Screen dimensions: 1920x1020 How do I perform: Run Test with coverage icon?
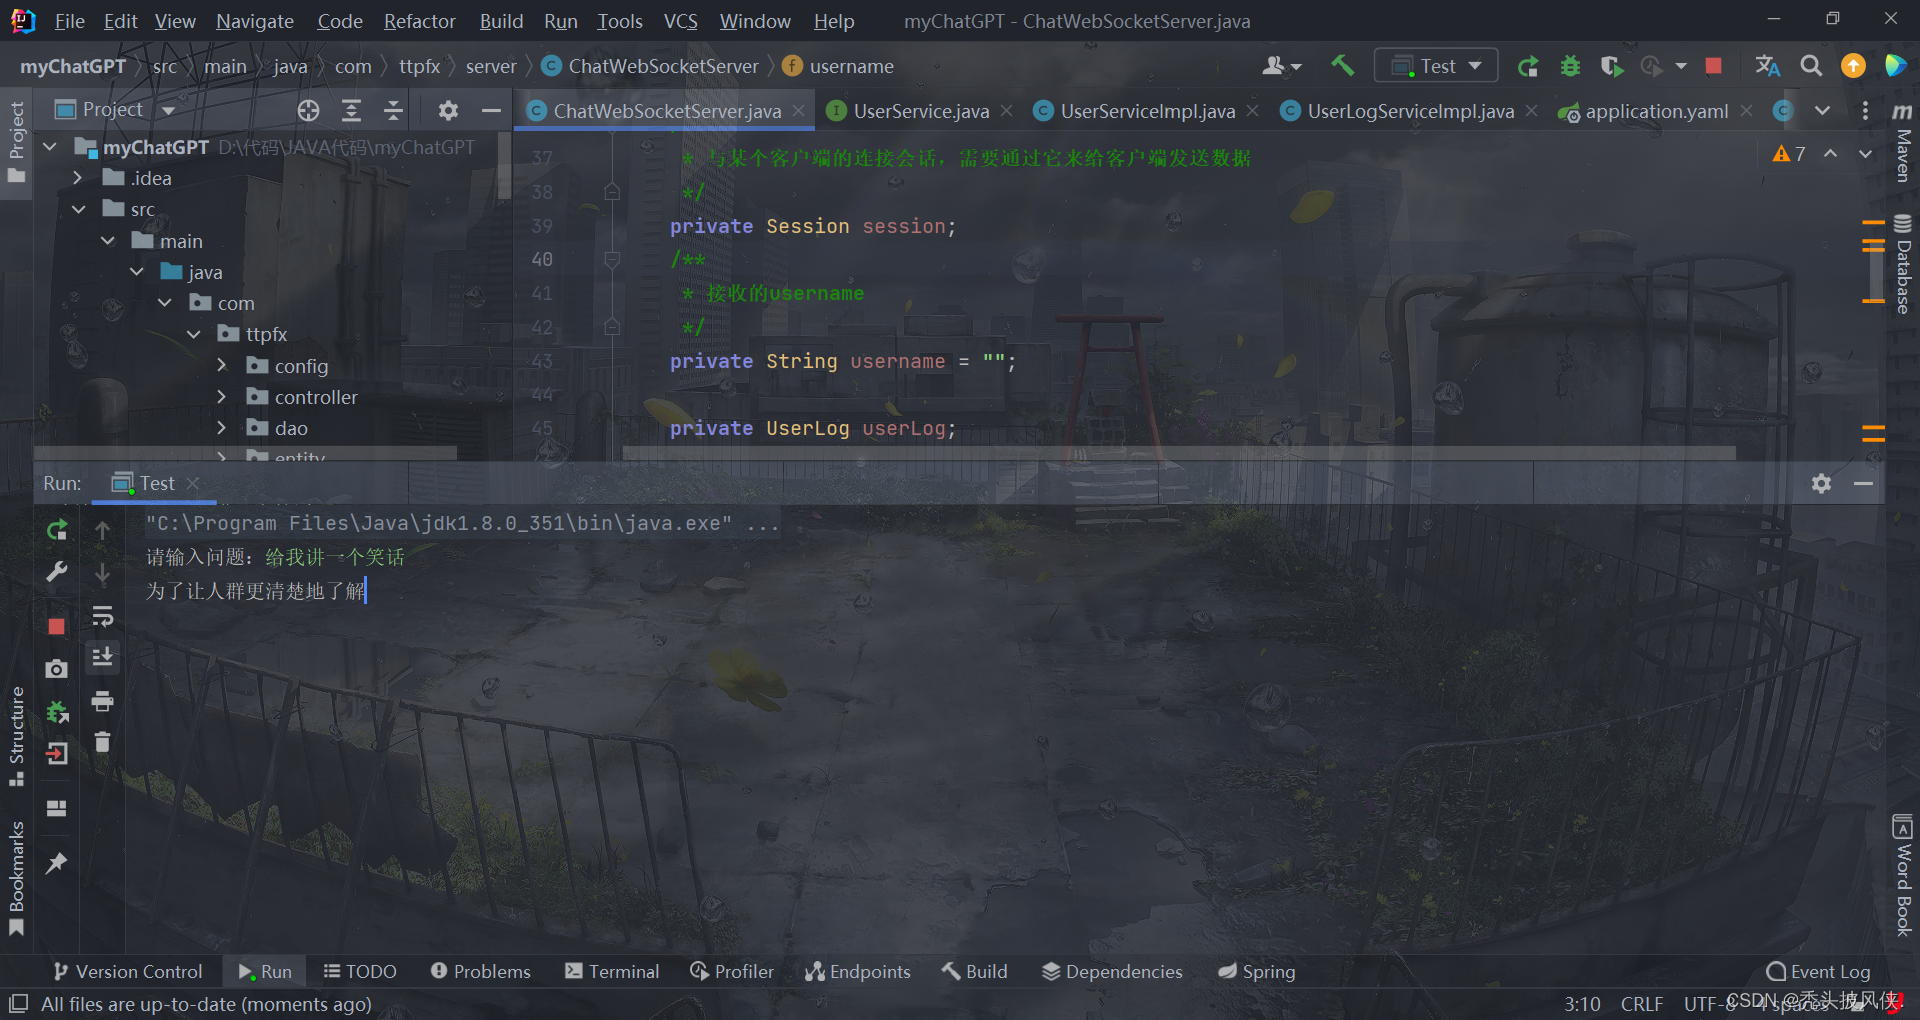pos(1611,66)
